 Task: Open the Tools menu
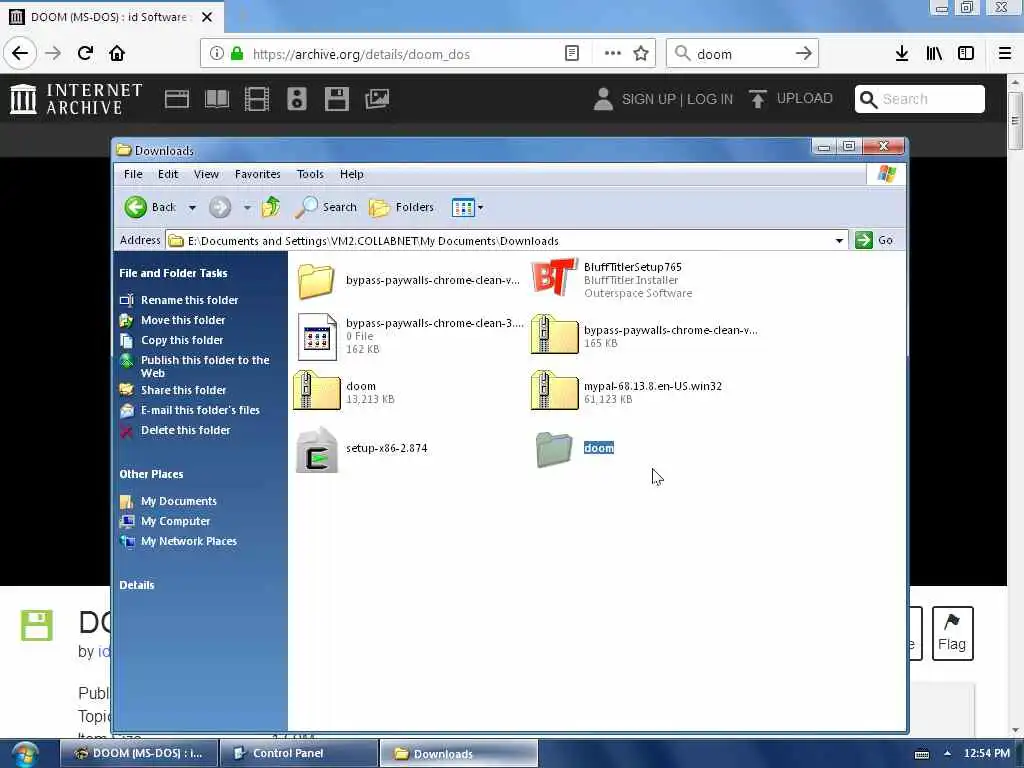tap(310, 174)
